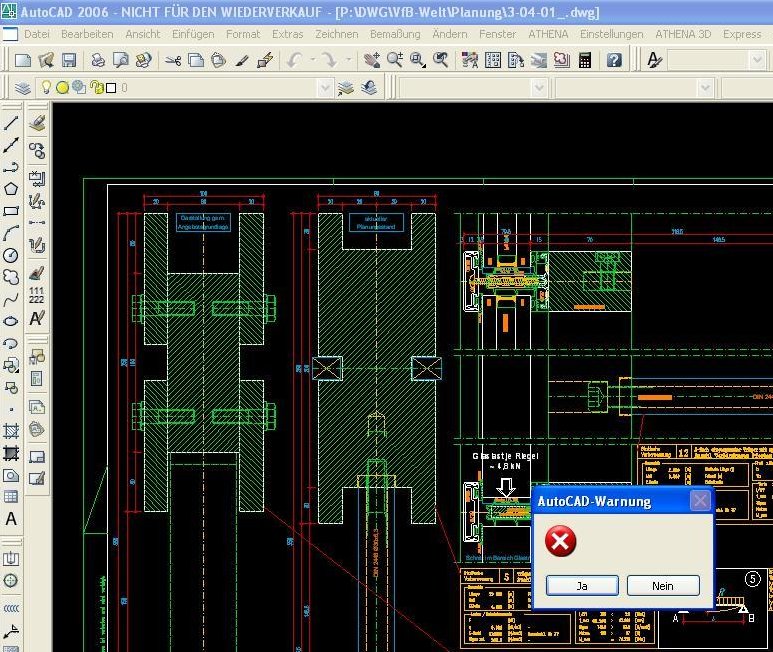
Task: Open the text style dropdown
Action: [x=757, y=61]
